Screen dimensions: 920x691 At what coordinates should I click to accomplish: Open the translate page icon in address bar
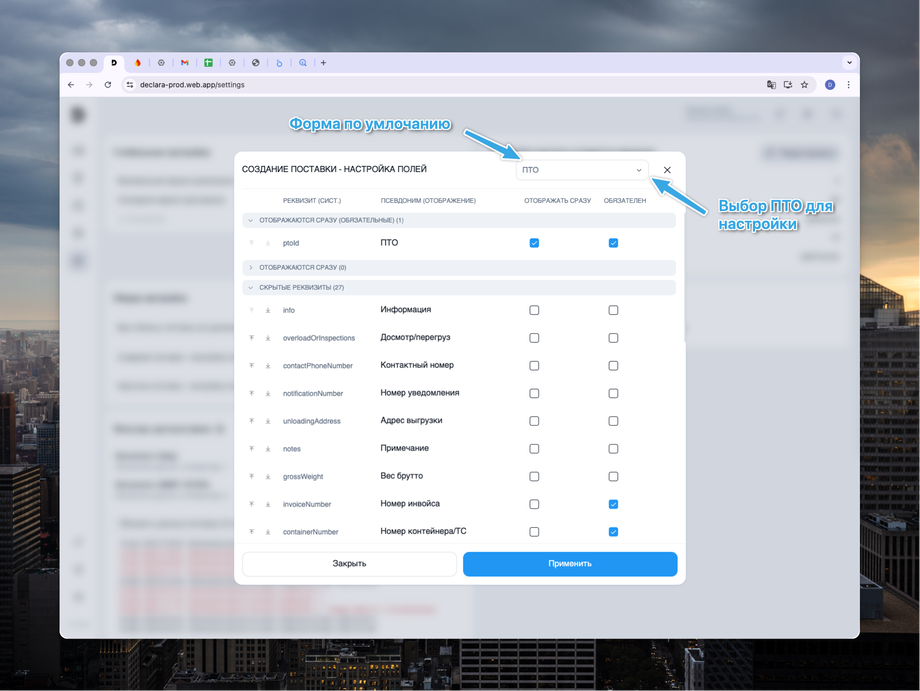(771, 85)
